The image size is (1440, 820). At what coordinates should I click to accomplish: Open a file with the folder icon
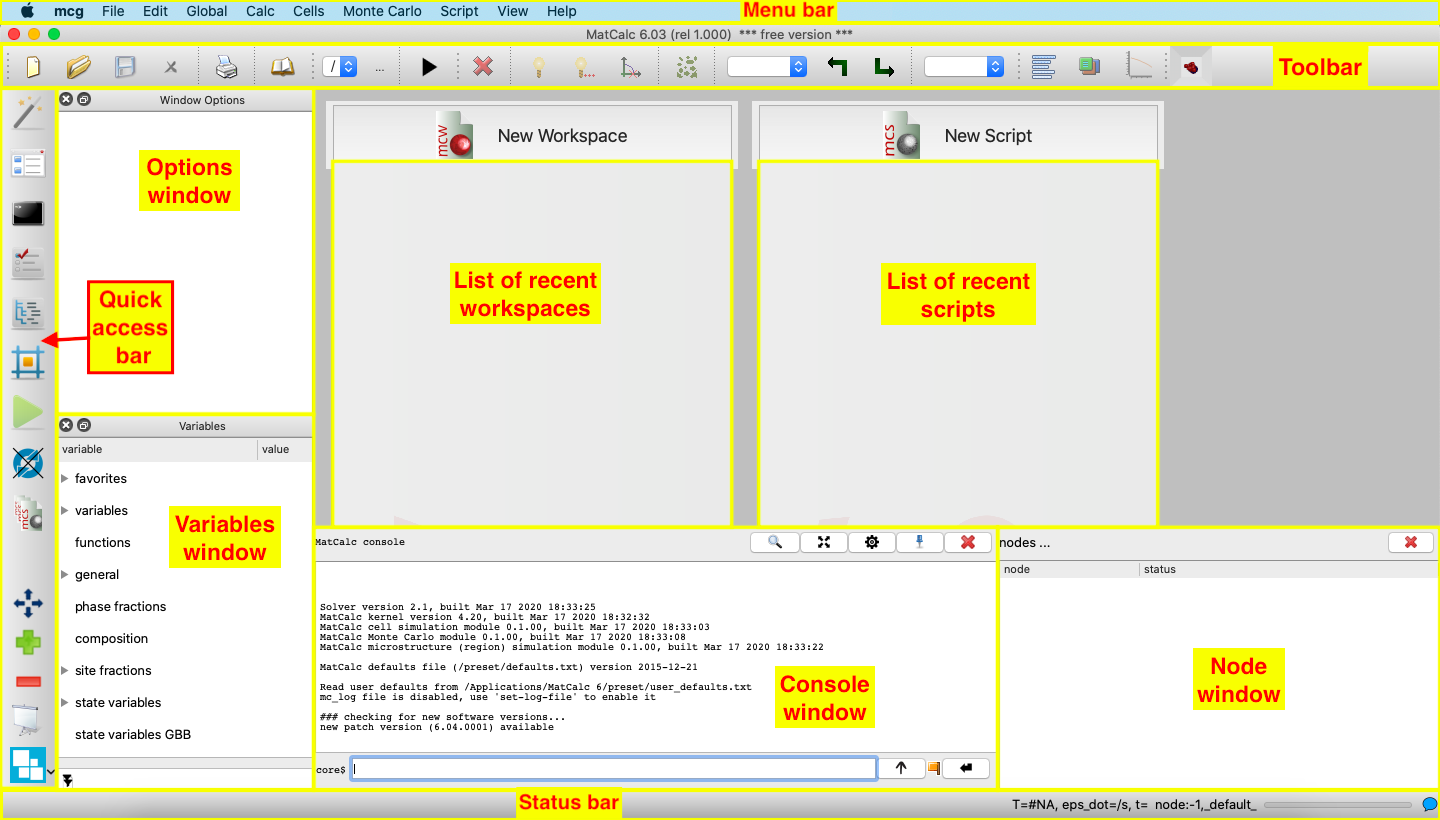coord(79,67)
